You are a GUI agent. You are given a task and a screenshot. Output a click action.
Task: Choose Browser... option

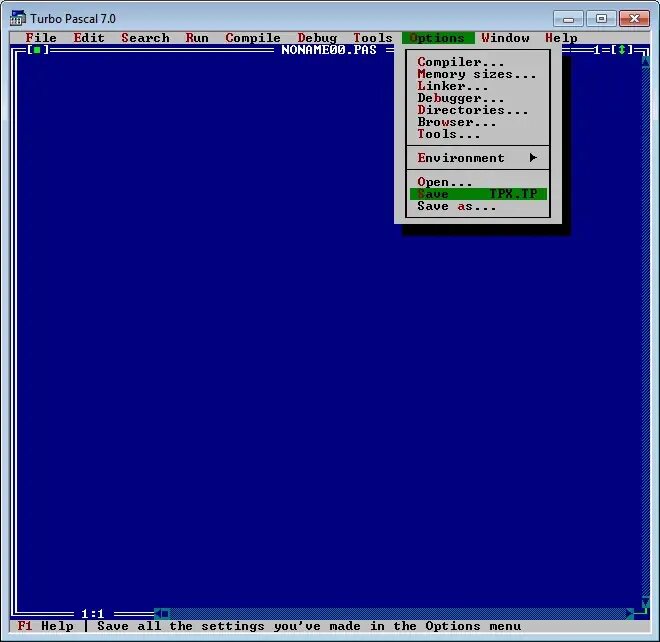[x=478, y=122]
